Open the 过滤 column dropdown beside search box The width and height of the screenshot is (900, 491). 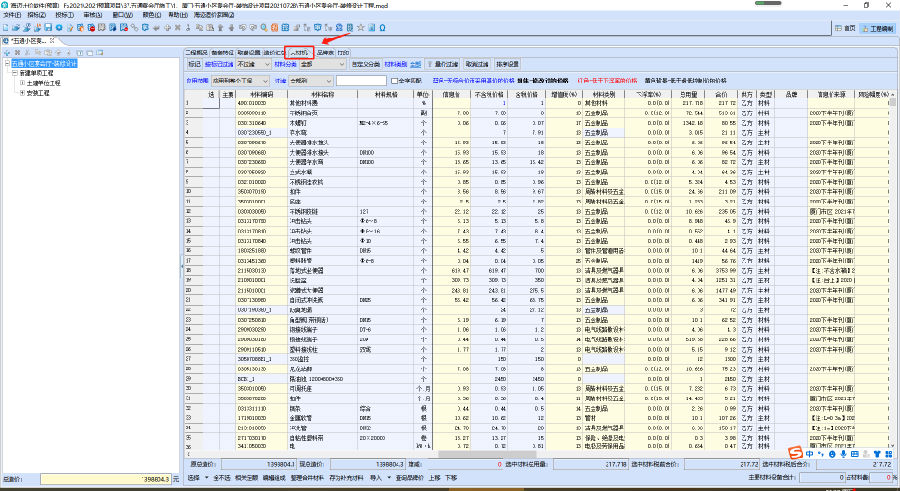310,80
